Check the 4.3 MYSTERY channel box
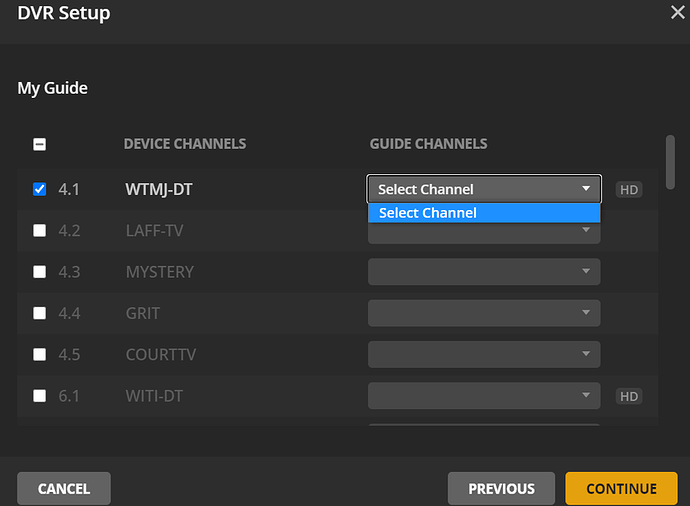Image resolution: width=690 pixels, height=506 pixels. click(40, 272)
